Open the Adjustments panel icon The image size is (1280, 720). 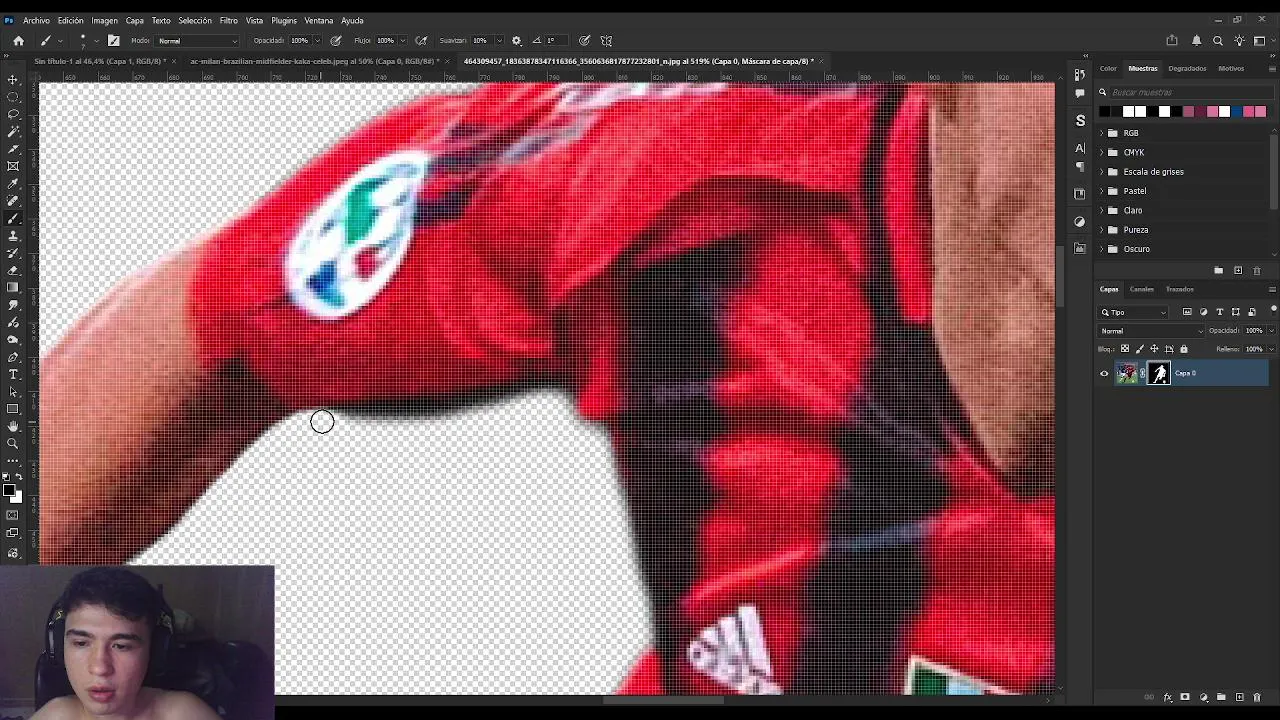point(1080,221)
